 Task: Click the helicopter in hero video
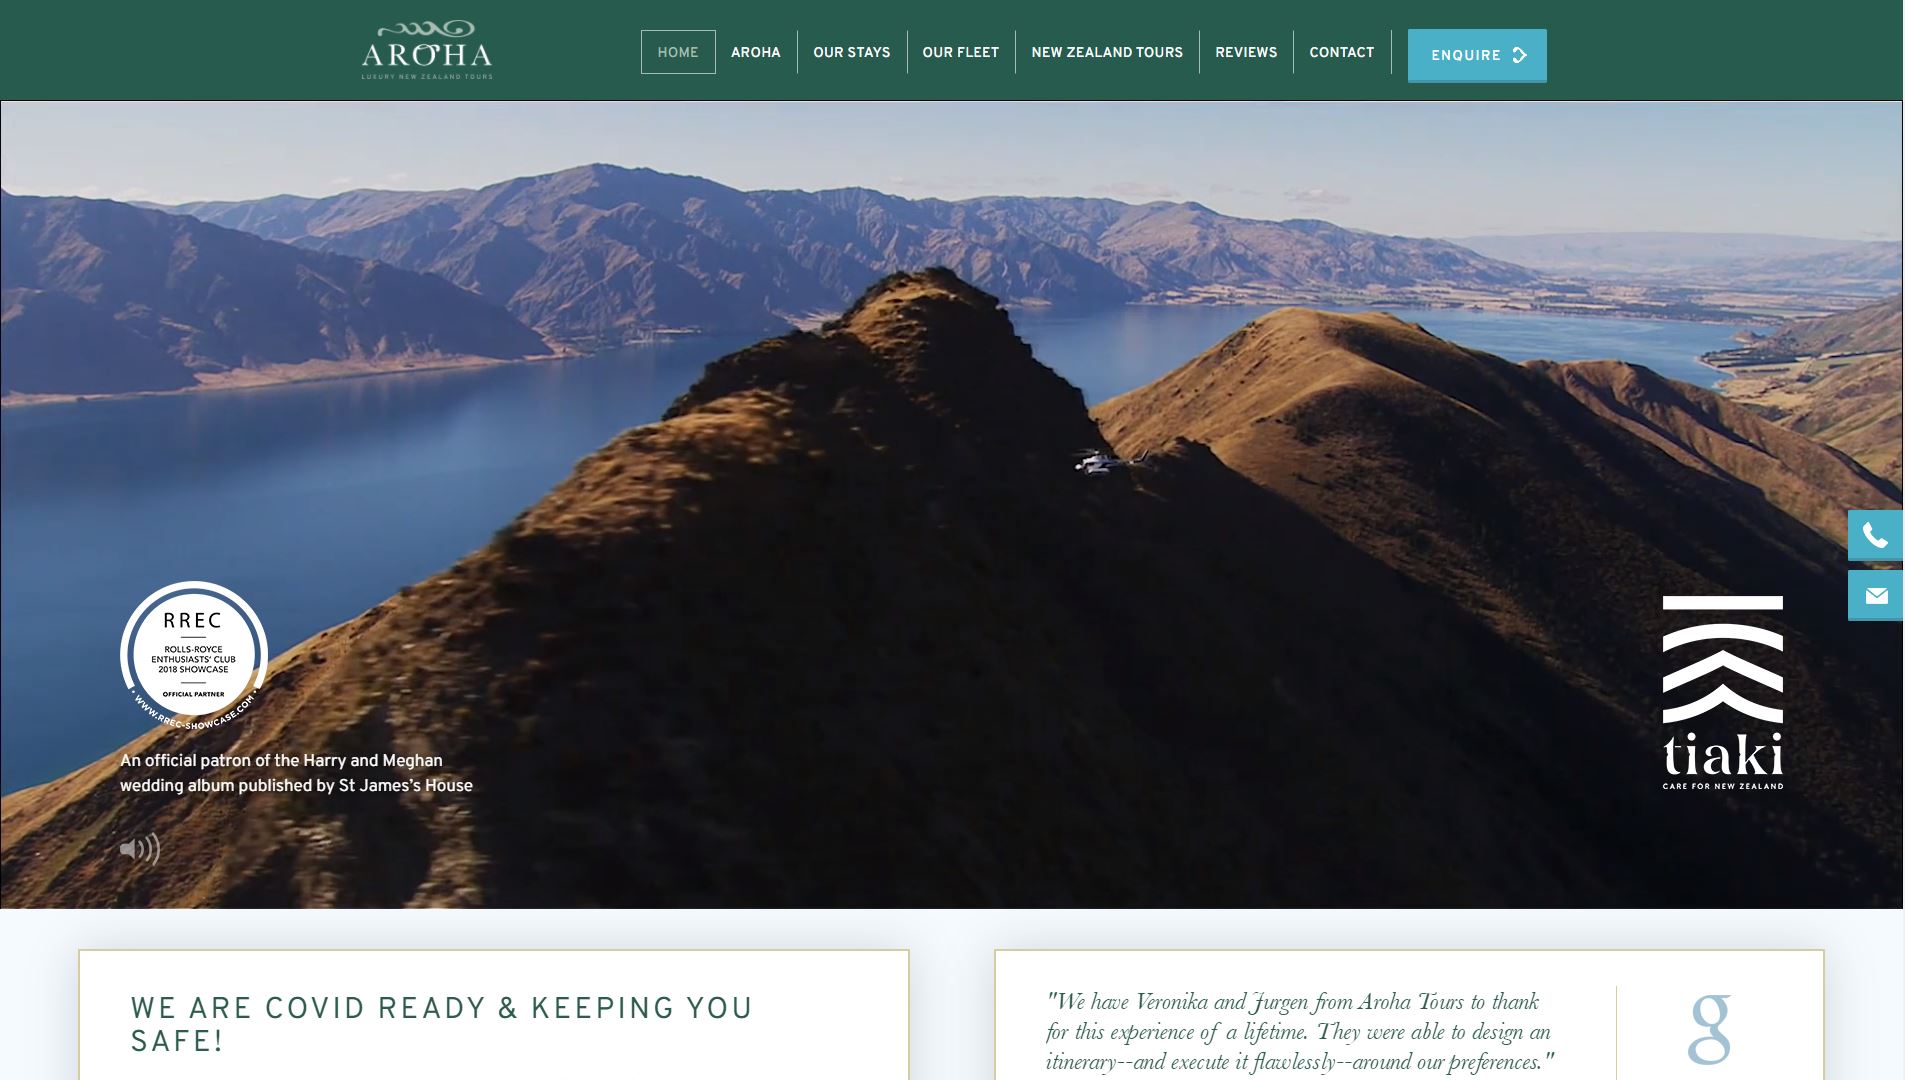click(1096, 462)
